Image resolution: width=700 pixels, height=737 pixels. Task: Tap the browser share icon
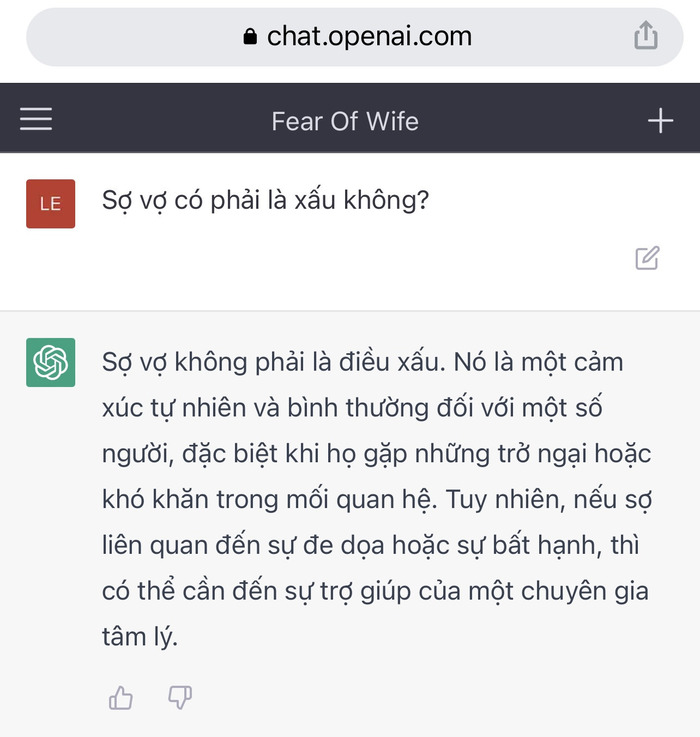click(x=646, y=37)
